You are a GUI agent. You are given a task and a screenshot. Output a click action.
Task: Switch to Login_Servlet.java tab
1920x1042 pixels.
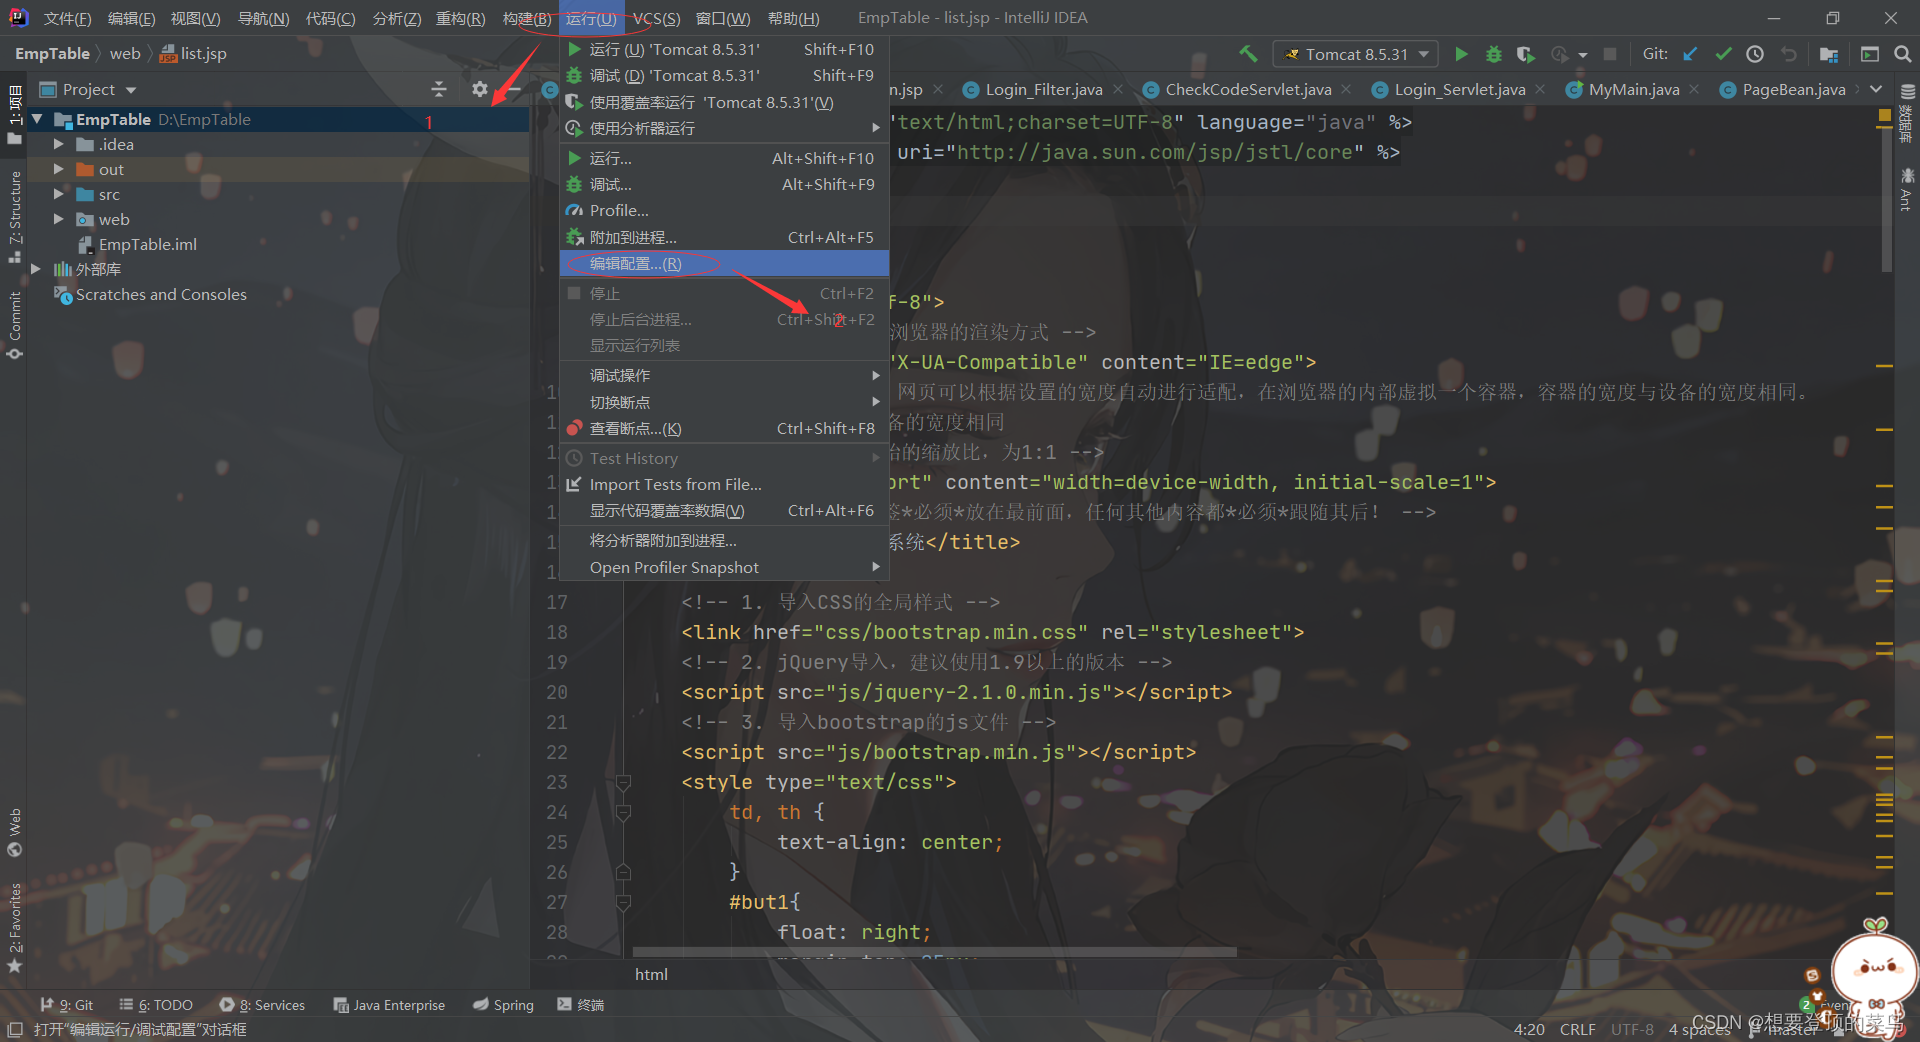[x=1459, y=90]
